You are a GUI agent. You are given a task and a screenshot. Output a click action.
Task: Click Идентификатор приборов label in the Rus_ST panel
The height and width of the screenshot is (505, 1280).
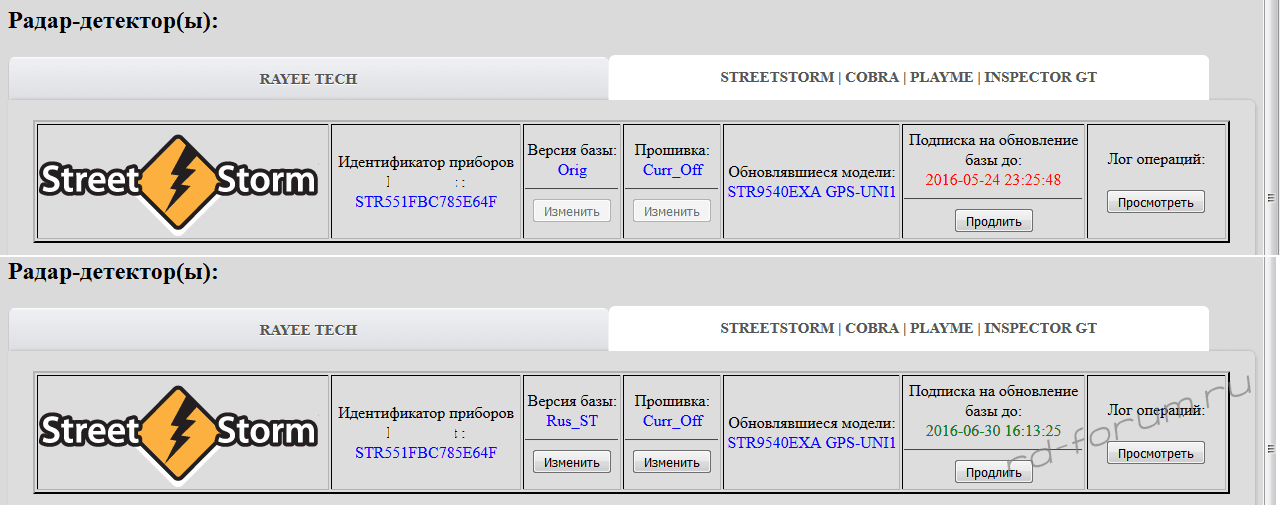[x=426, y=413]
